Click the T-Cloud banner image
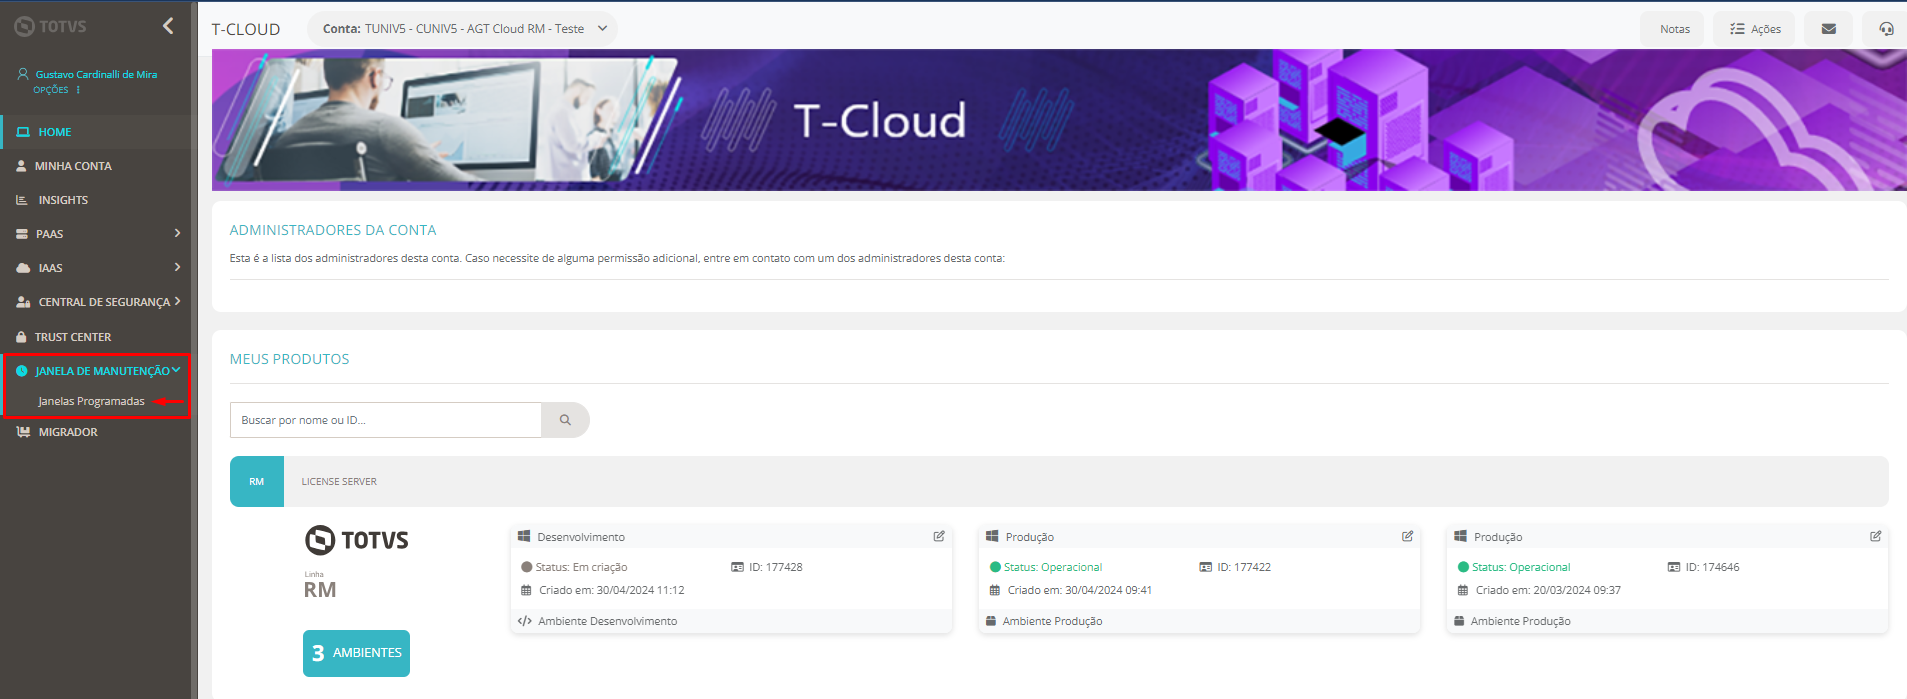The height and width of the screenshot is (699, 1907). tap(1059, 120)
